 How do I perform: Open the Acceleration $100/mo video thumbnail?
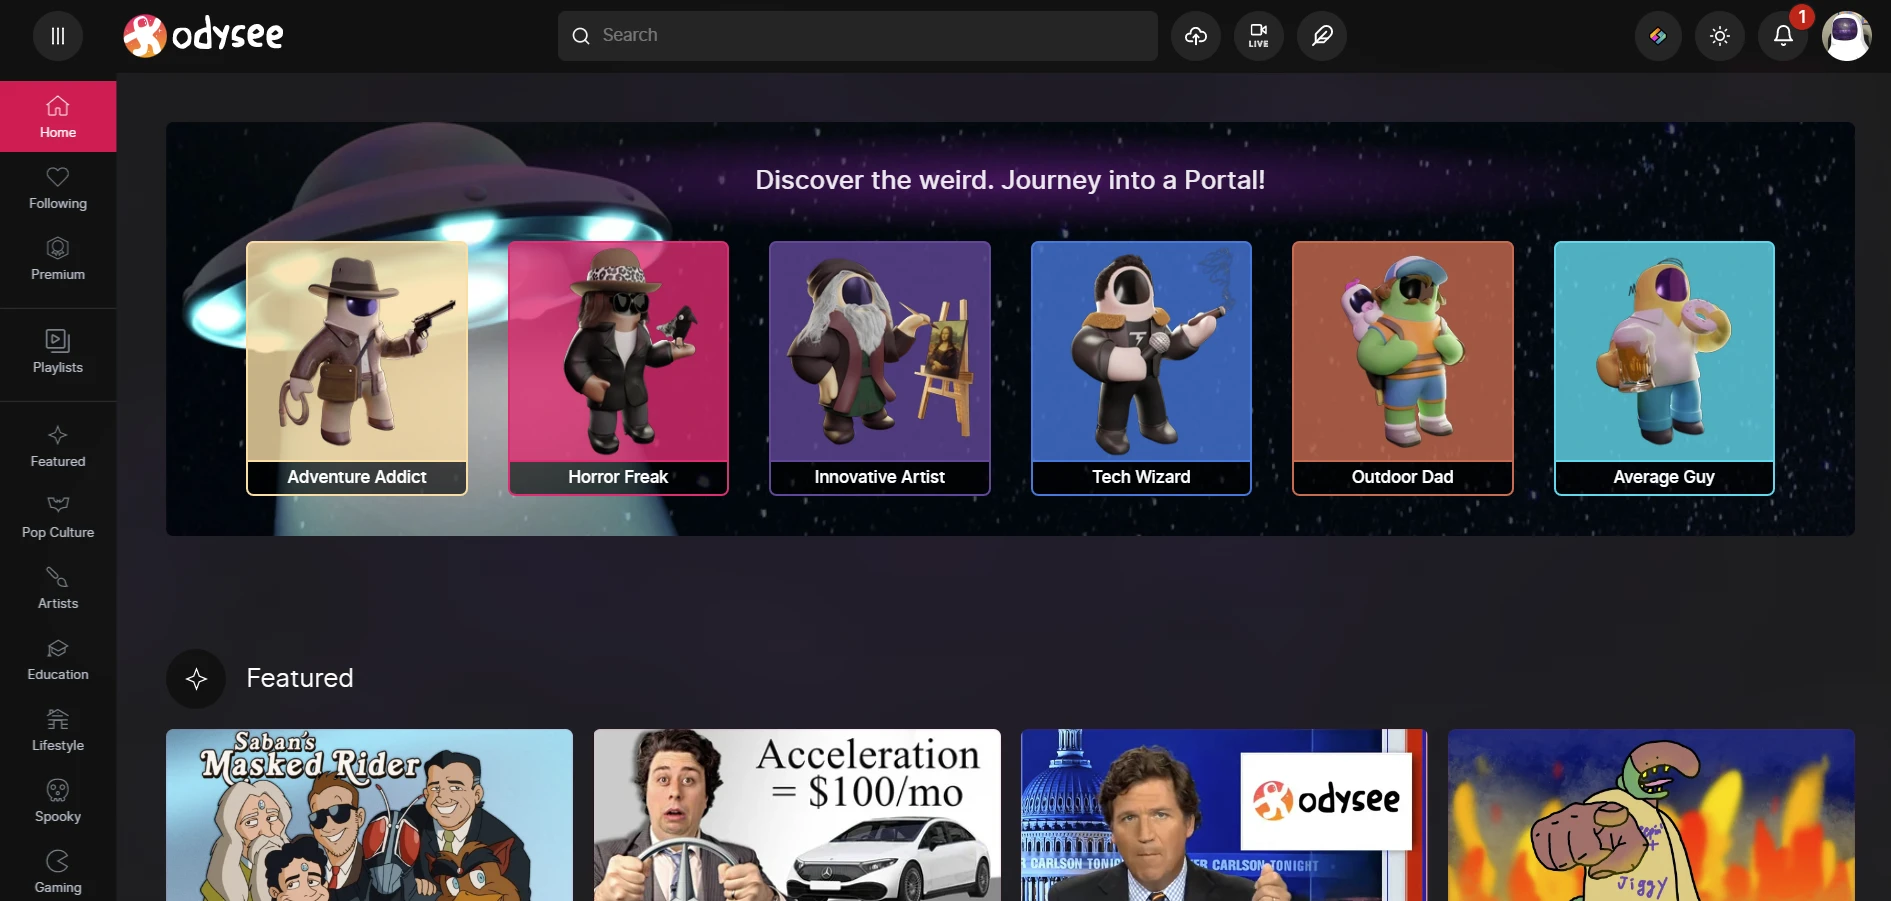point(797,814)
